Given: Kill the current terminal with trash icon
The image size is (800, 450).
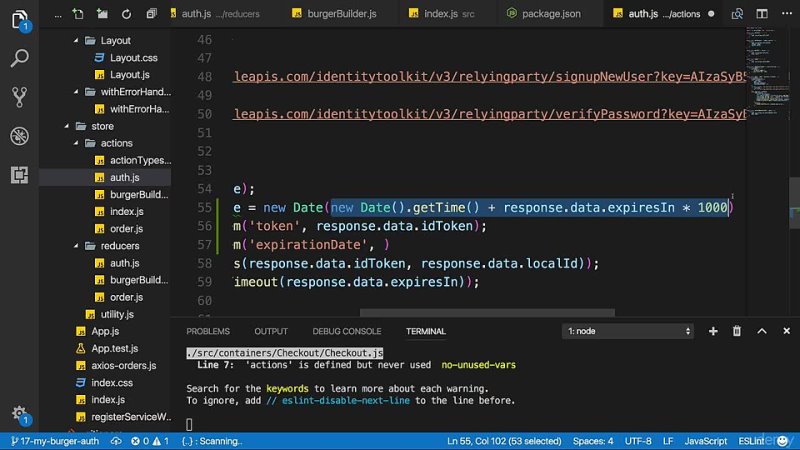Looking at the screenshot, I should [737, 331].
